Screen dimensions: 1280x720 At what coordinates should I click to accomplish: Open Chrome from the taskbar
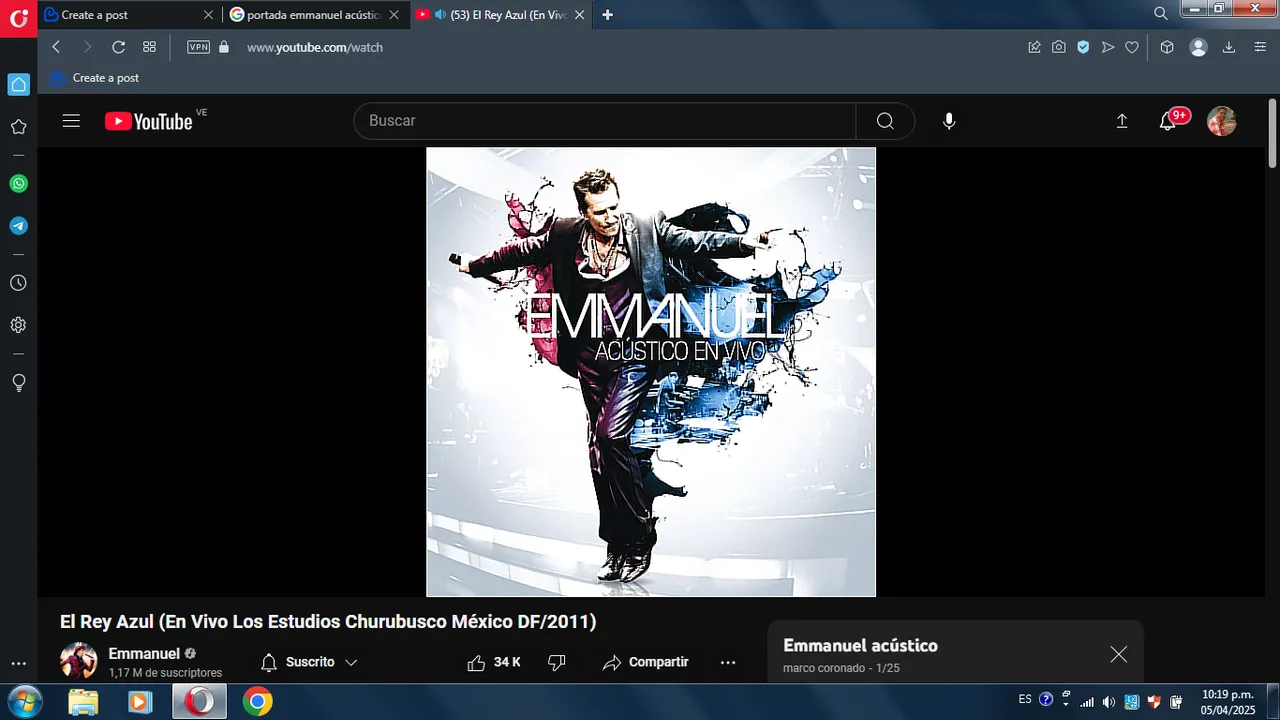258,702
